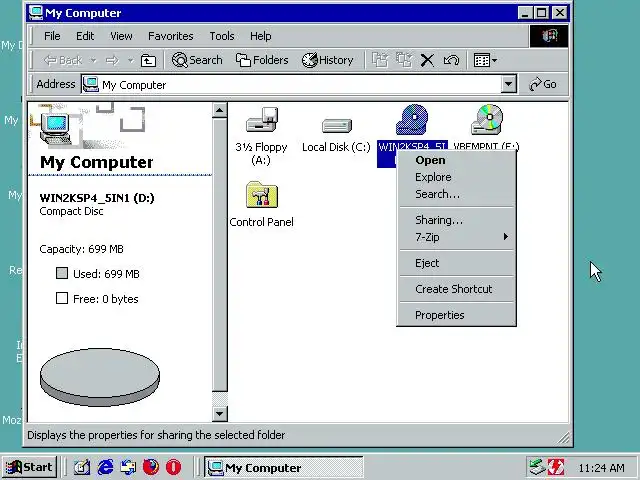Click the Address bar computer icon
The height and width of the screenshot is (480, 640).
click(91, 84)
